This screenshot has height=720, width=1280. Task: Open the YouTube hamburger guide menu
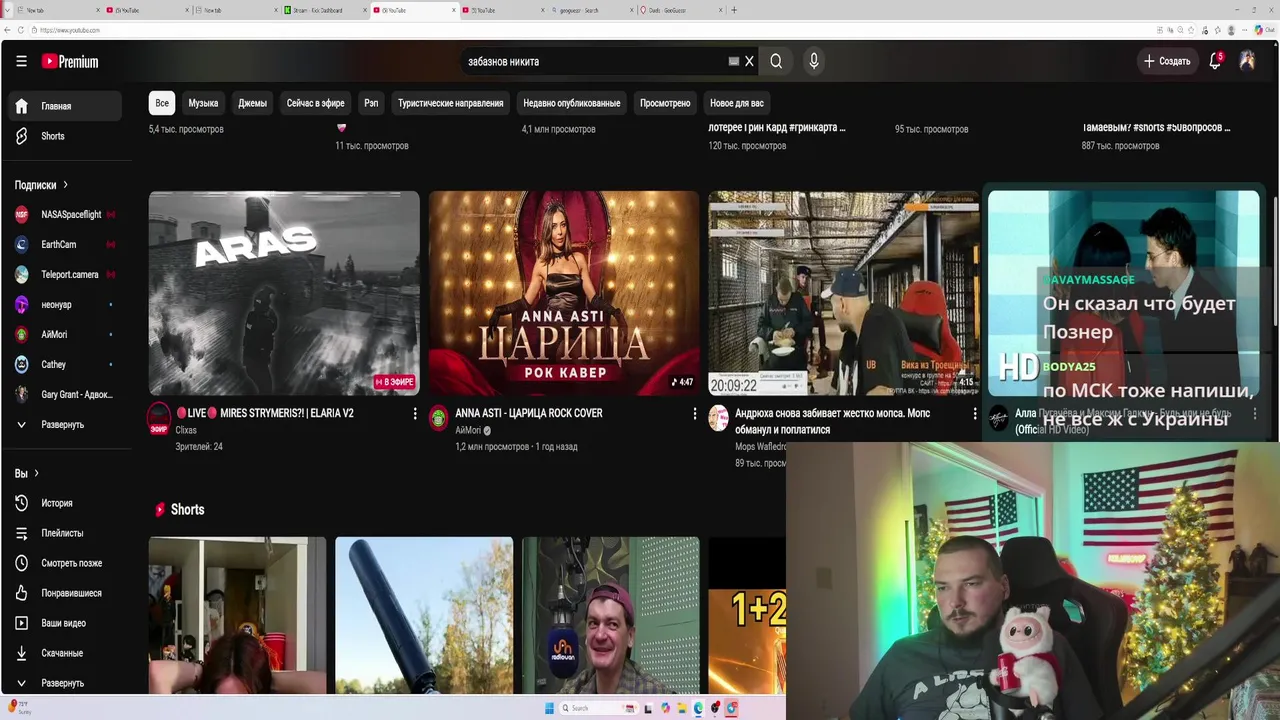(x=21, y=61)
